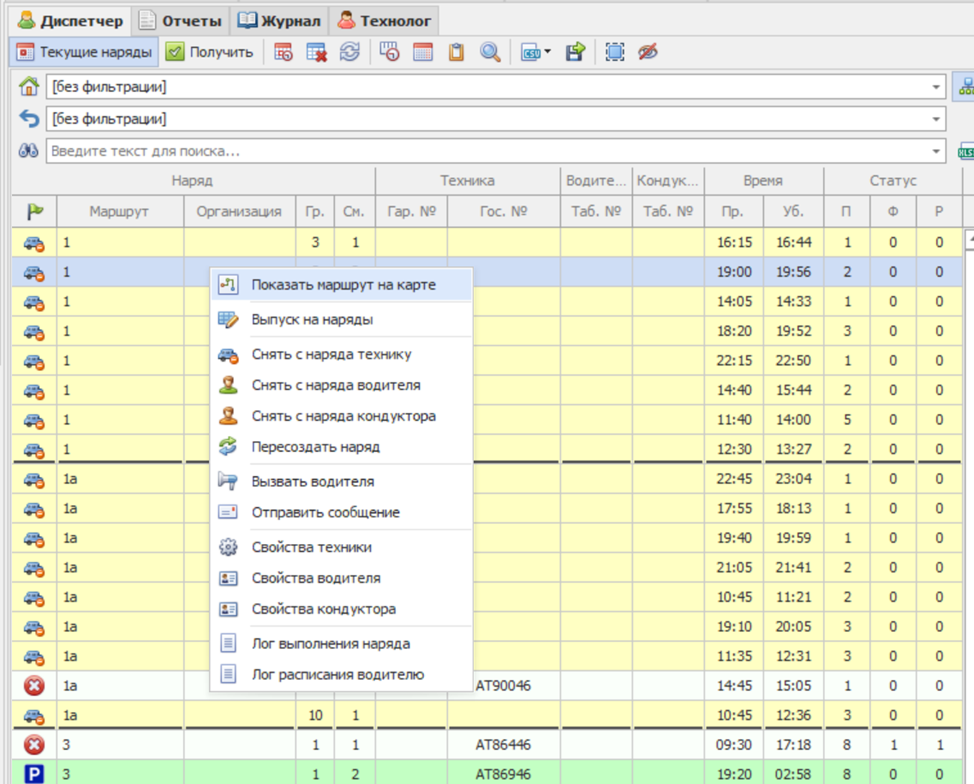Select 'Показать маршрут на карте' menu item
The width and height of the screenshot is (974, 784).
[343, 285]
